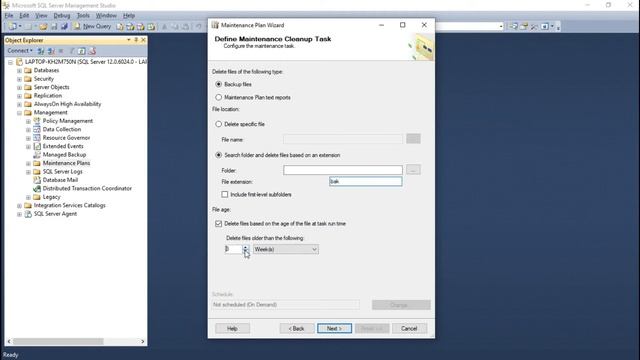Select Maintenance Plan text reports radio button
The height and width of the screenshot is (360, 640).
(x=219, y=98)
